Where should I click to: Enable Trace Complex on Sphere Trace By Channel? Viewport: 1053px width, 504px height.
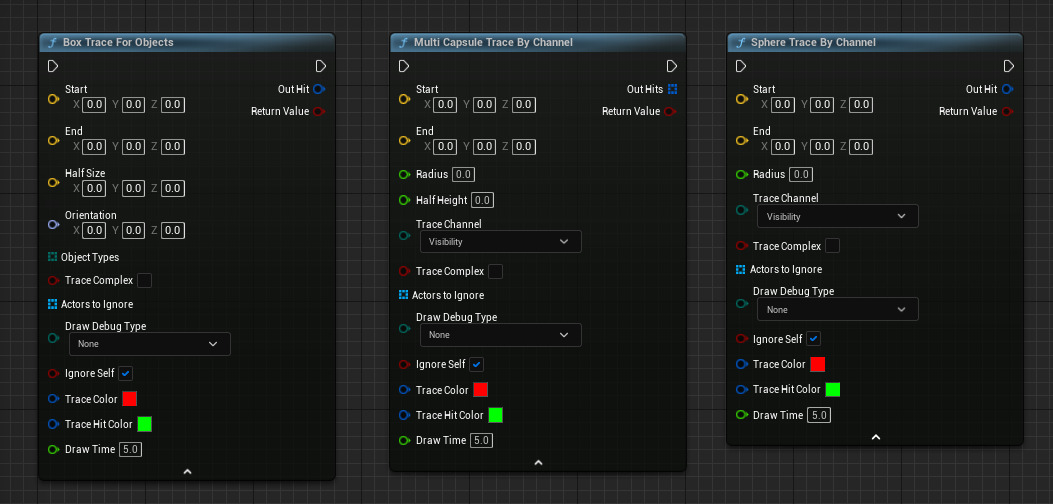coord(833,246)
